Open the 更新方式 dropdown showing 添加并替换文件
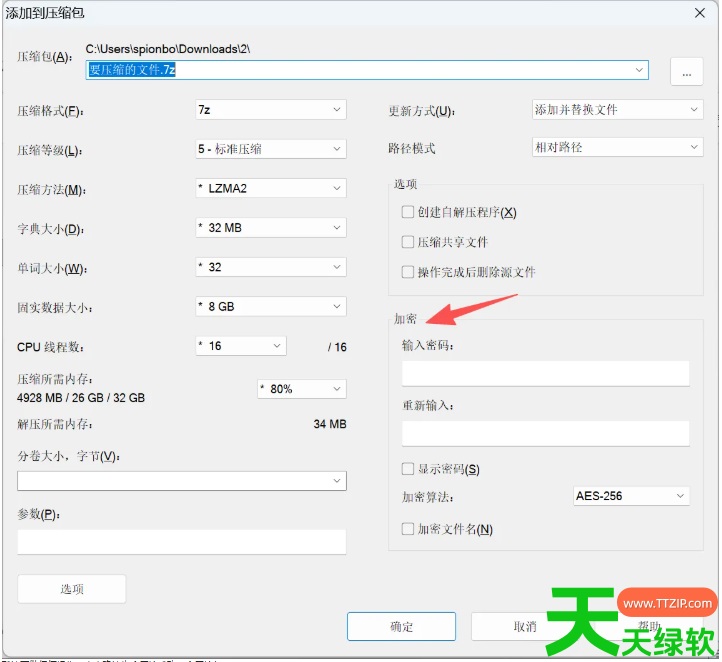 [x=617, y=110]
